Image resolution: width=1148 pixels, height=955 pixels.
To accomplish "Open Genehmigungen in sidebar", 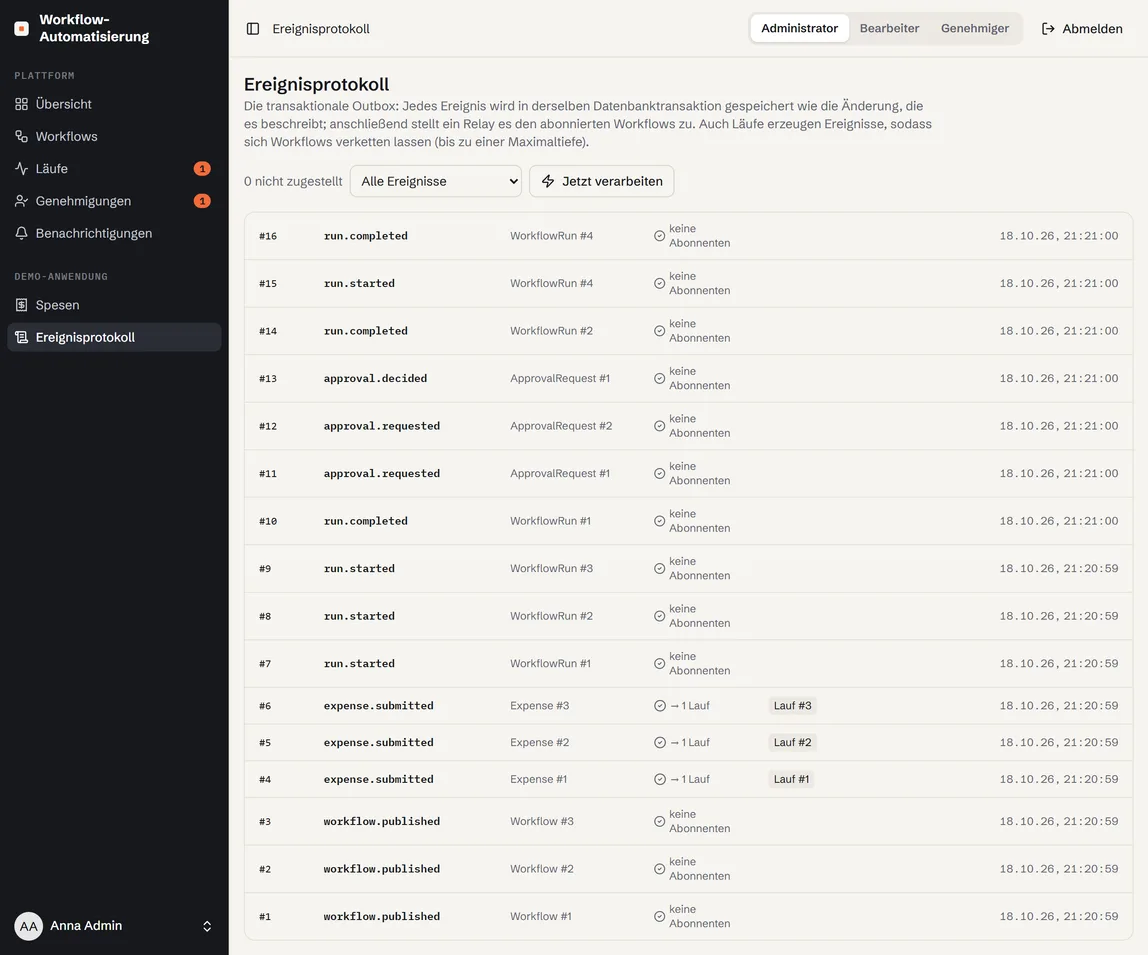I will (114, 201).
